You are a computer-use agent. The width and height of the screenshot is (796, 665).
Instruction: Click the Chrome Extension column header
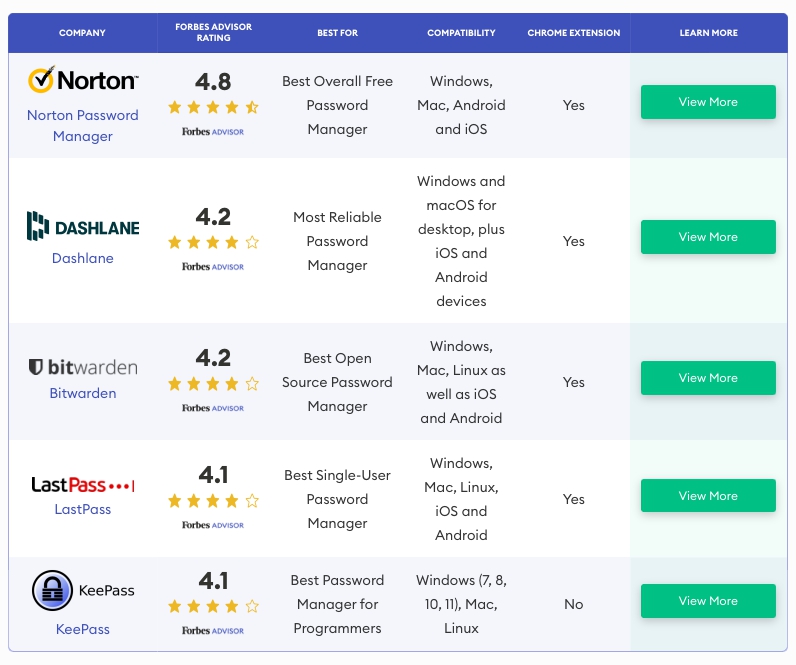(x=573, y=33)
